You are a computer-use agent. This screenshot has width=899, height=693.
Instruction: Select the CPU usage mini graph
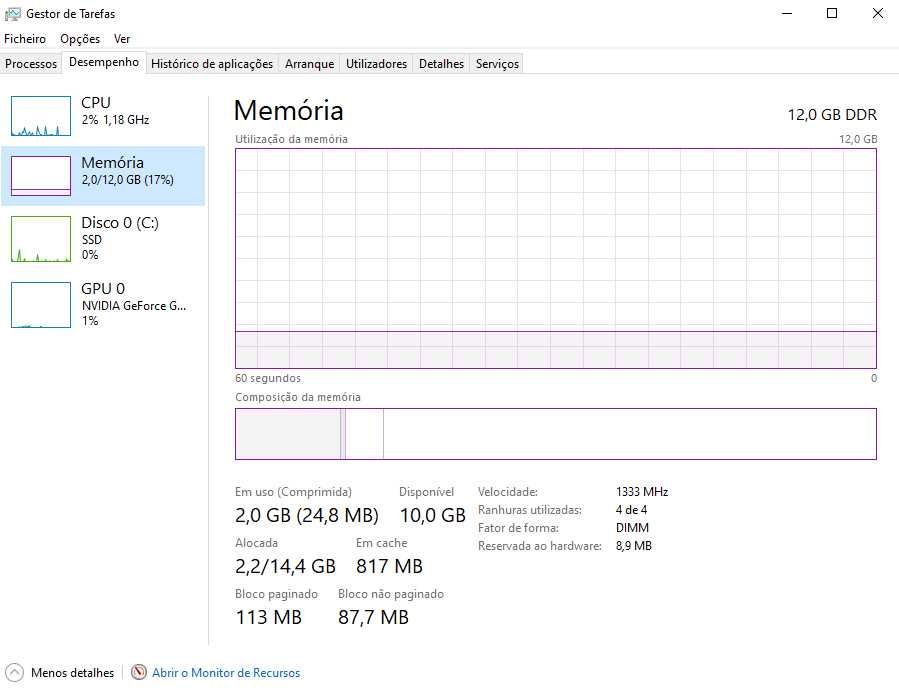(41, 116)
